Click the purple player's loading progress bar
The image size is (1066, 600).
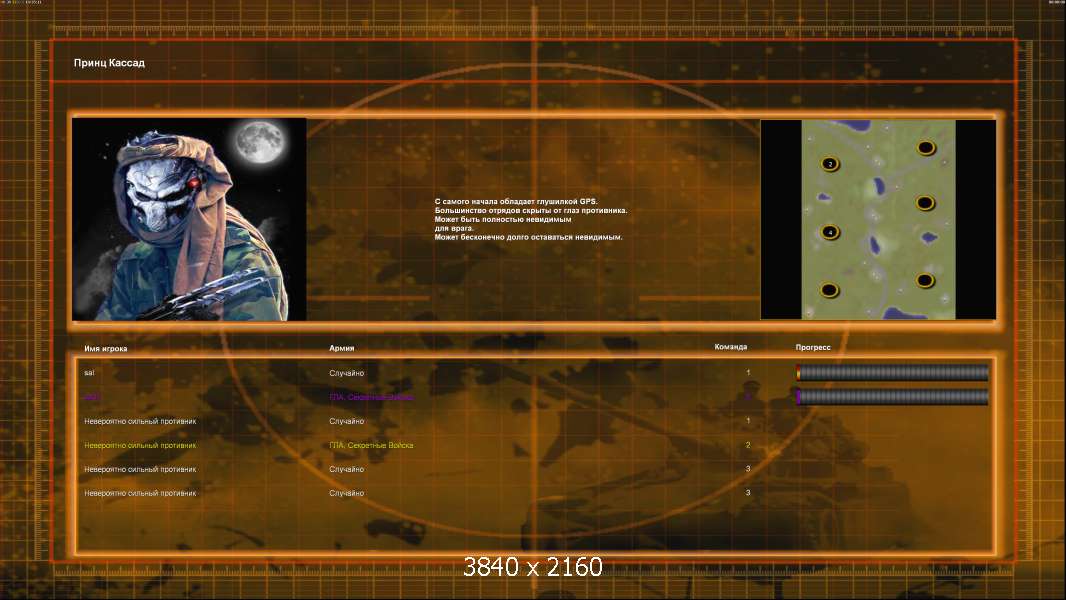click(892, 397)
